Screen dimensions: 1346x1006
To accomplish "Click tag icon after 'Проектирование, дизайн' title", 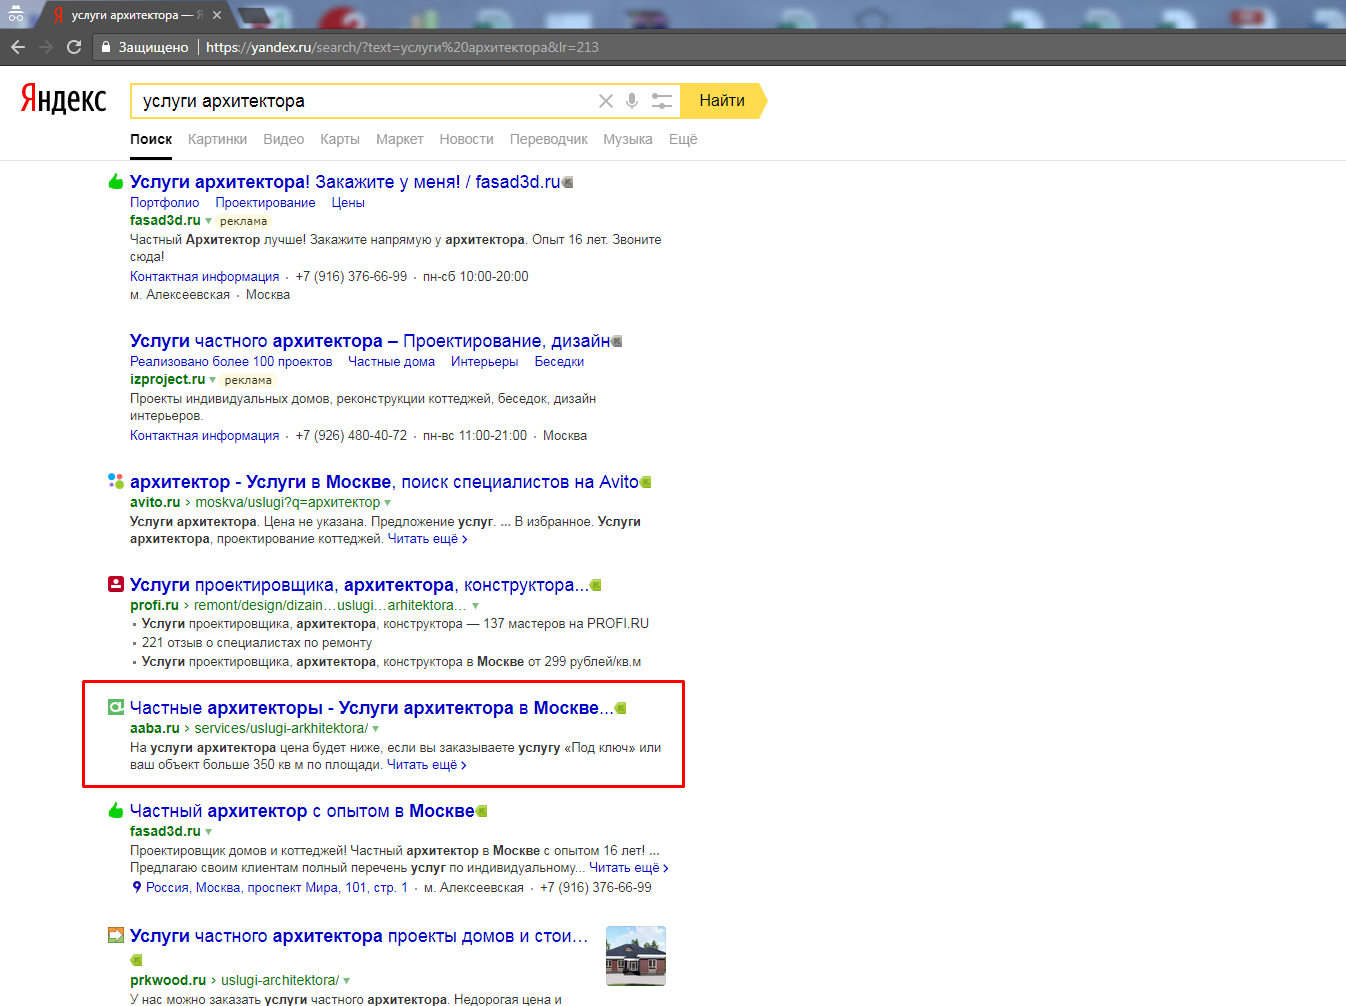I will (617, 341).
